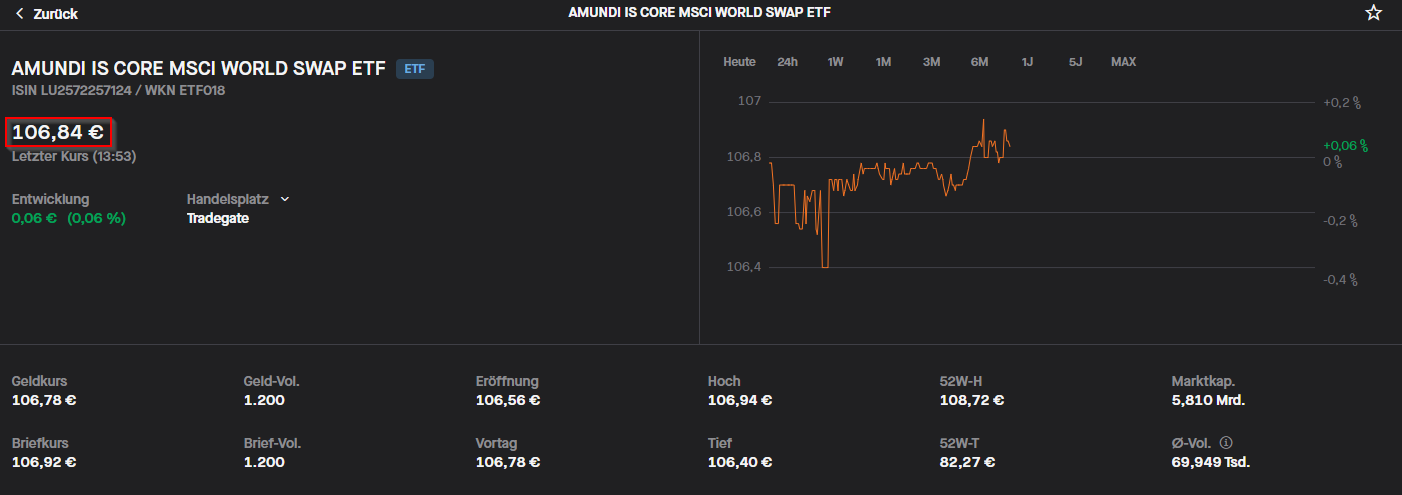Switch chart to 1M range

coord(883,62)
